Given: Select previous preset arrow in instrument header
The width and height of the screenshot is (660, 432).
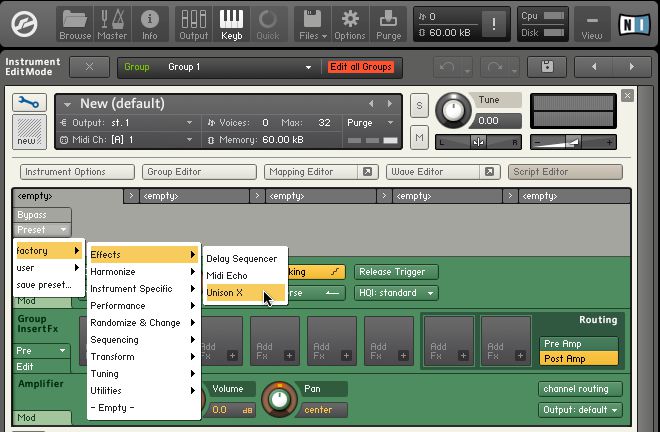Looking at the screenshot, I should (371, 104).
